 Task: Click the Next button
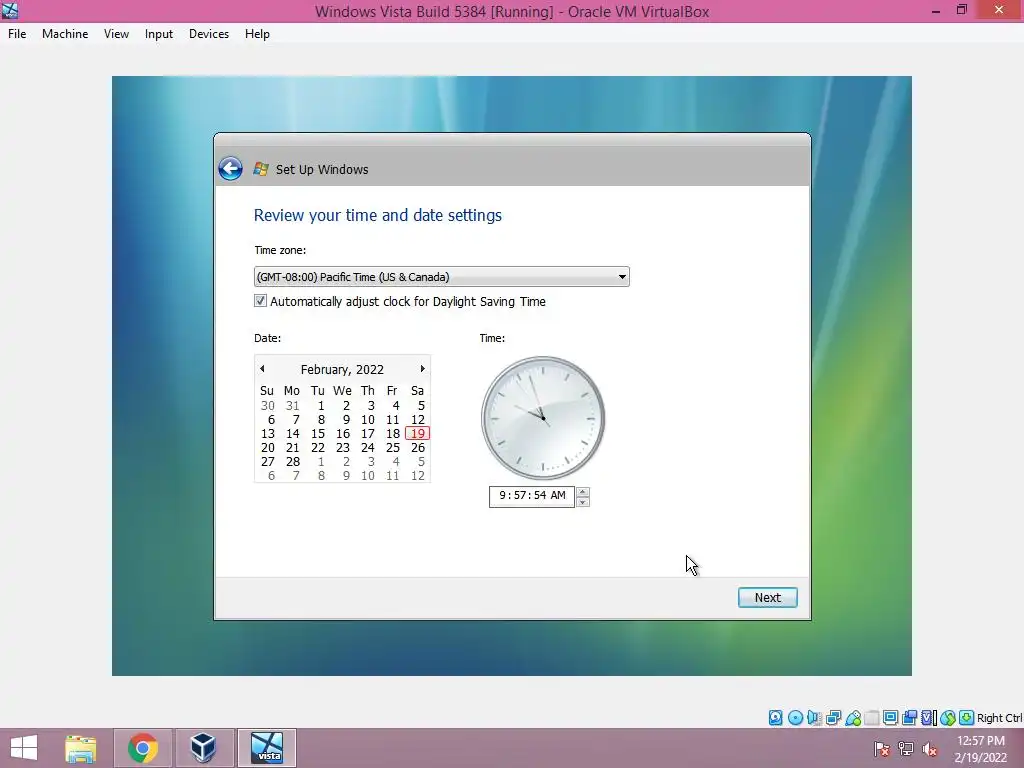coord(767,598)
